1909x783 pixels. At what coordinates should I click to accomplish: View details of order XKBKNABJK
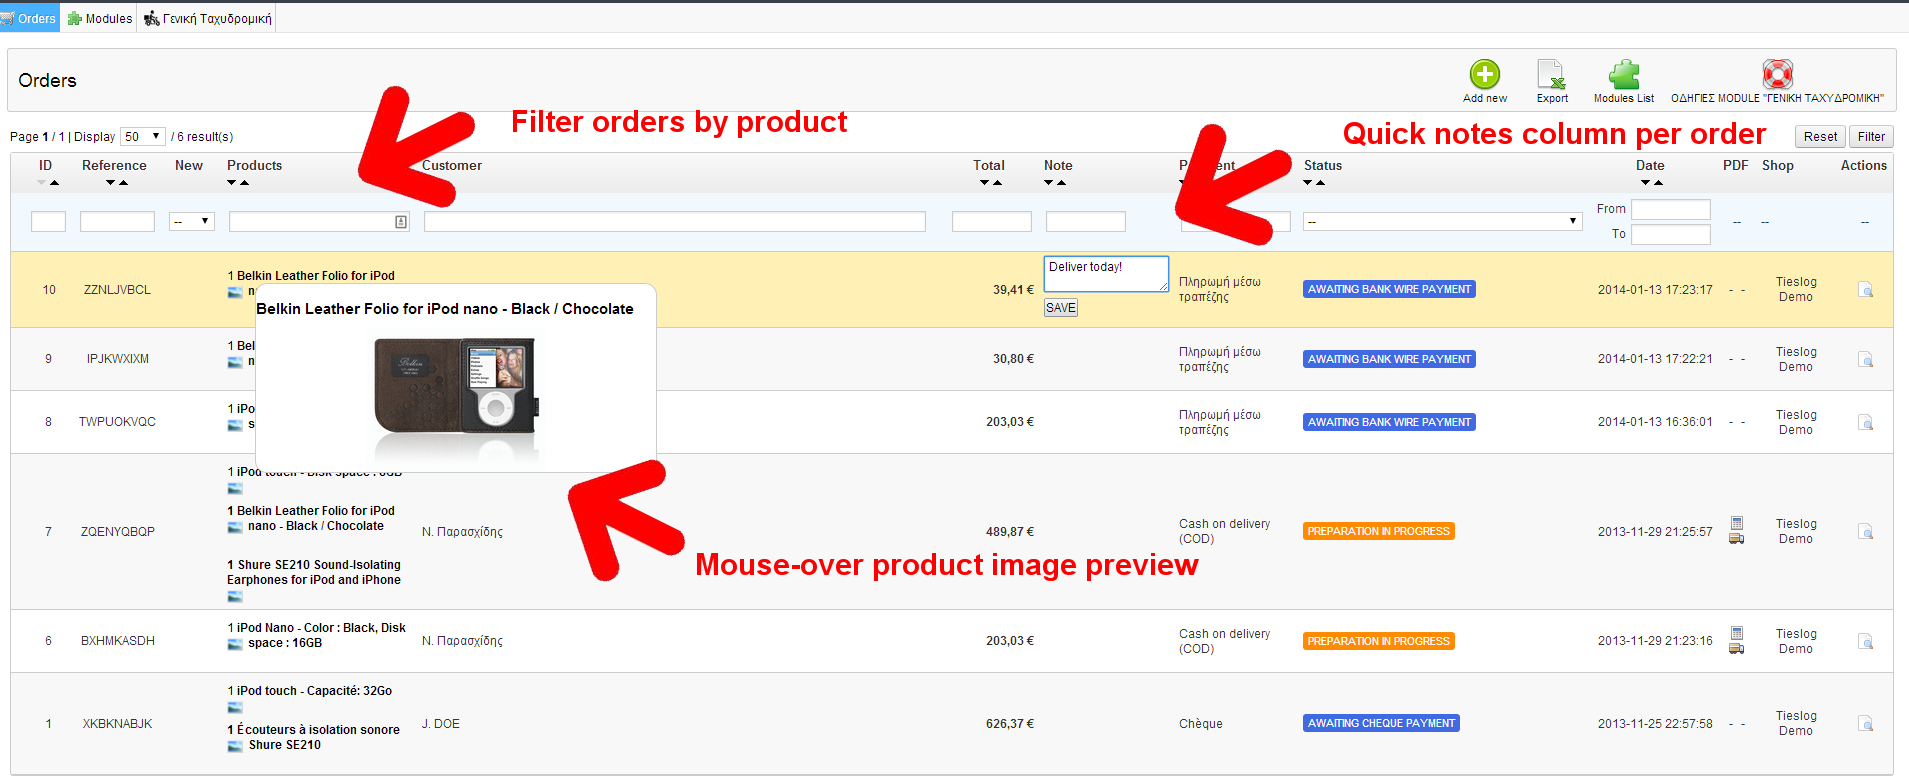pos(1865,724)
